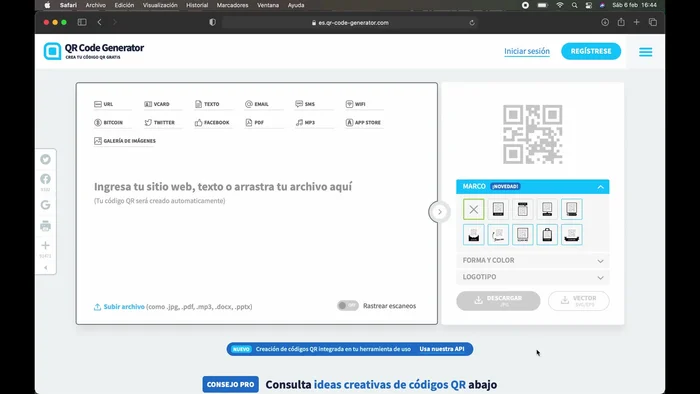Click the Usa nuestra API link
This screenshot has width=700, height=394.
coord(442,349)
